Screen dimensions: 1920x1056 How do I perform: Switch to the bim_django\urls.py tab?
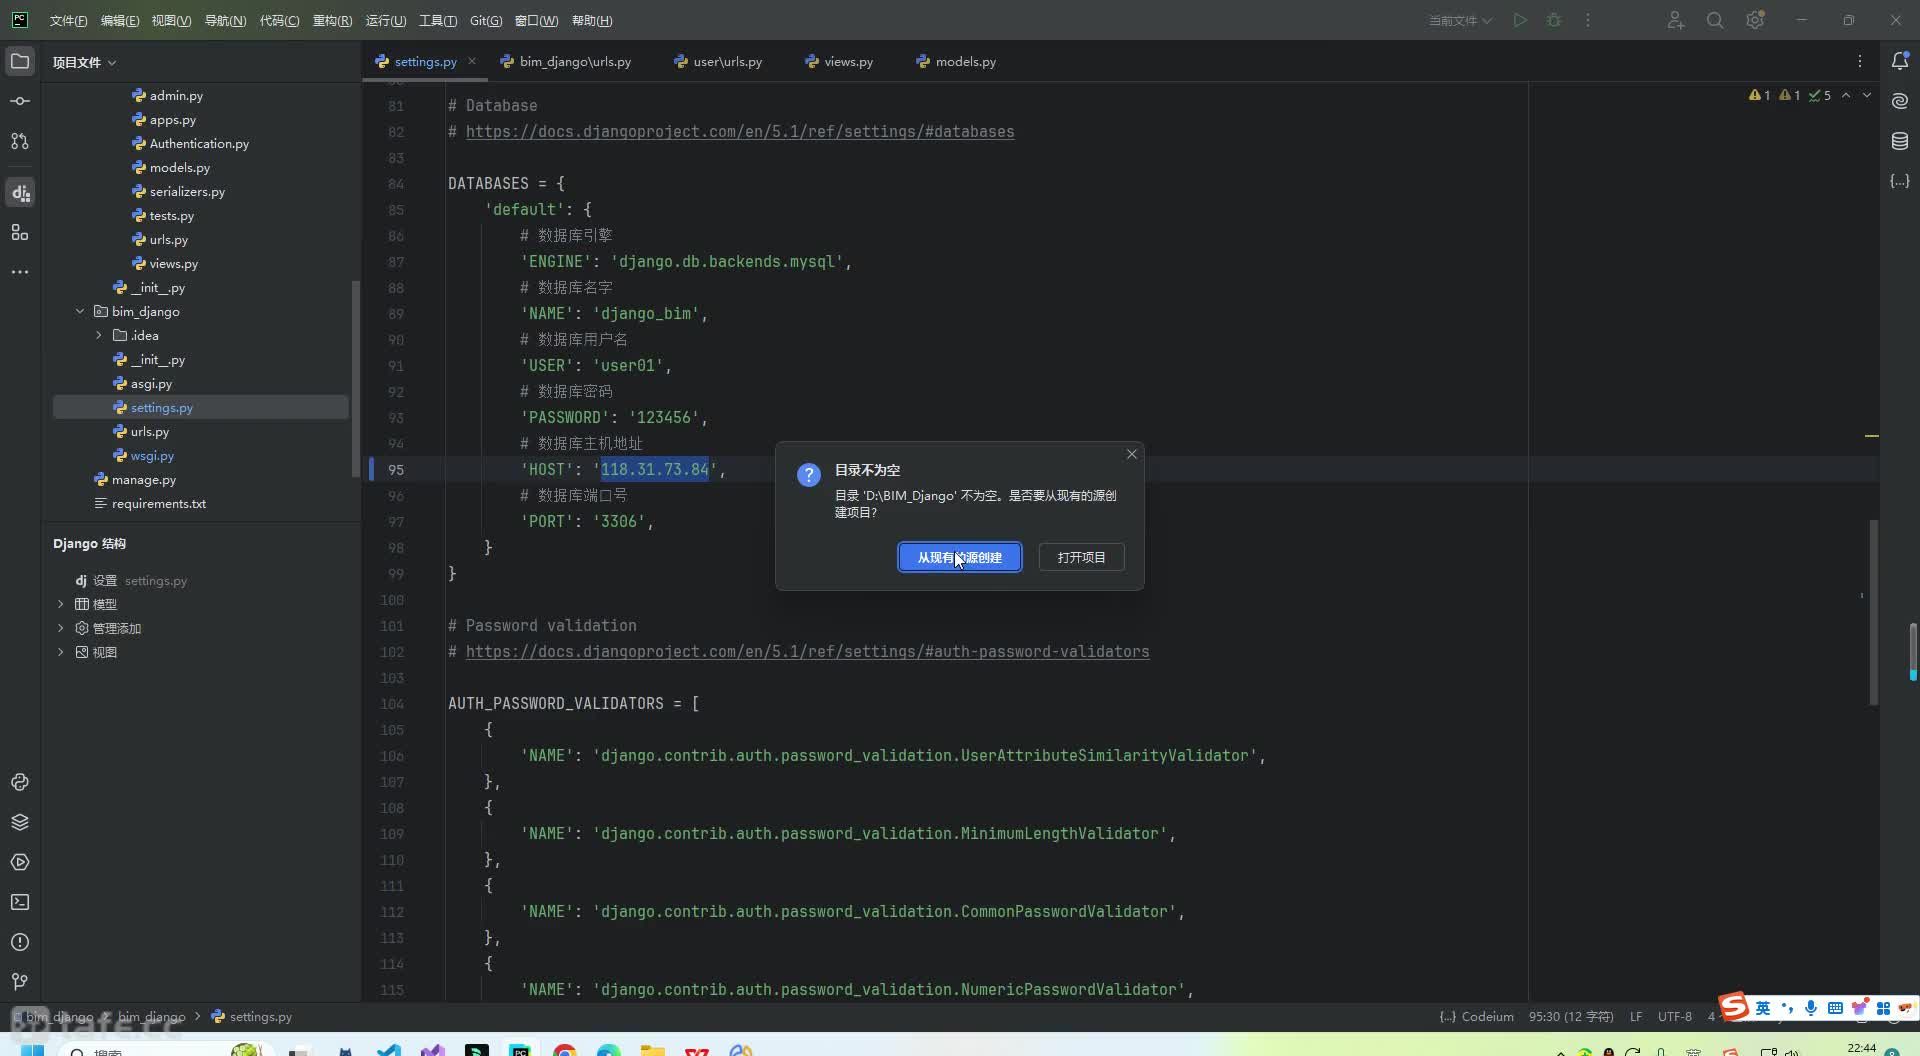[x=566, y=61]
